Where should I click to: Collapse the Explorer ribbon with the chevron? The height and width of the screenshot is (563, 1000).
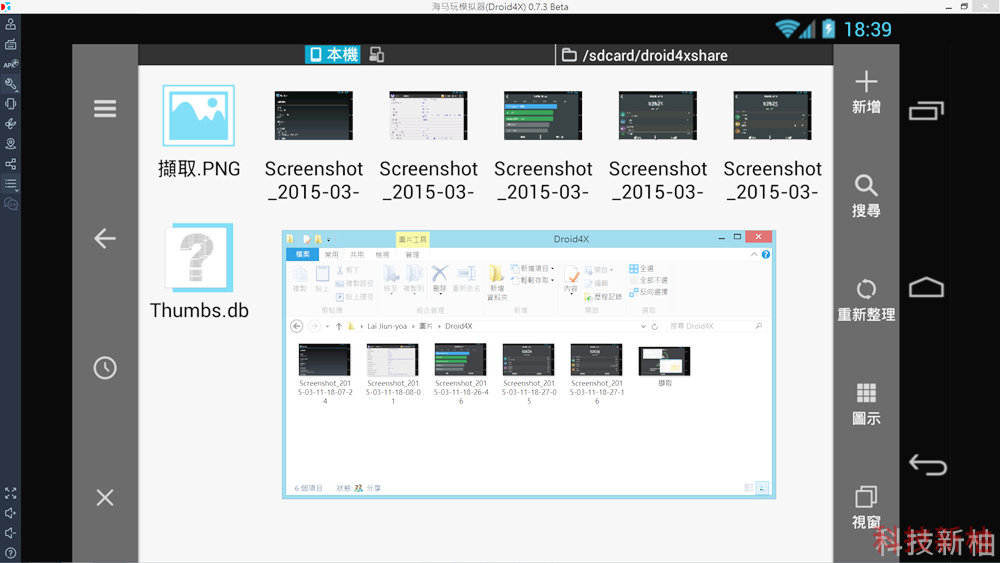pyautogui.click(x=754, y=254)
